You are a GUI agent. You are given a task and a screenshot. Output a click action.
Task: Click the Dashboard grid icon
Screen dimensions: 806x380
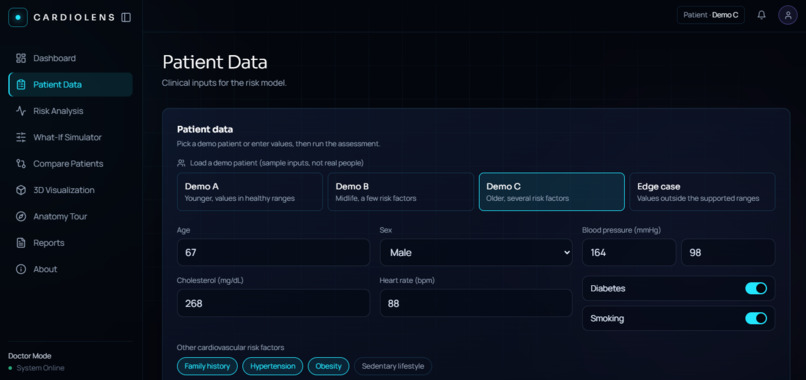[21, 58]
